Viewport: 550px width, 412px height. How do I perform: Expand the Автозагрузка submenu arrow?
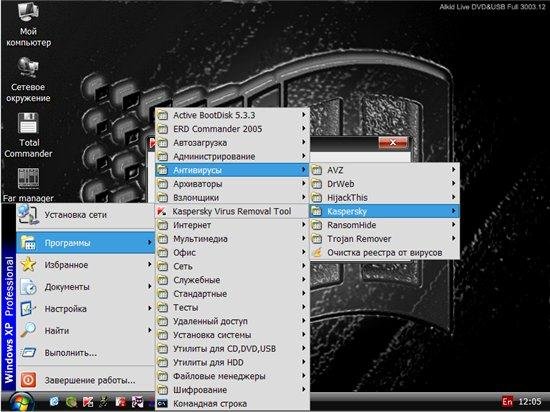coord(303,142)
